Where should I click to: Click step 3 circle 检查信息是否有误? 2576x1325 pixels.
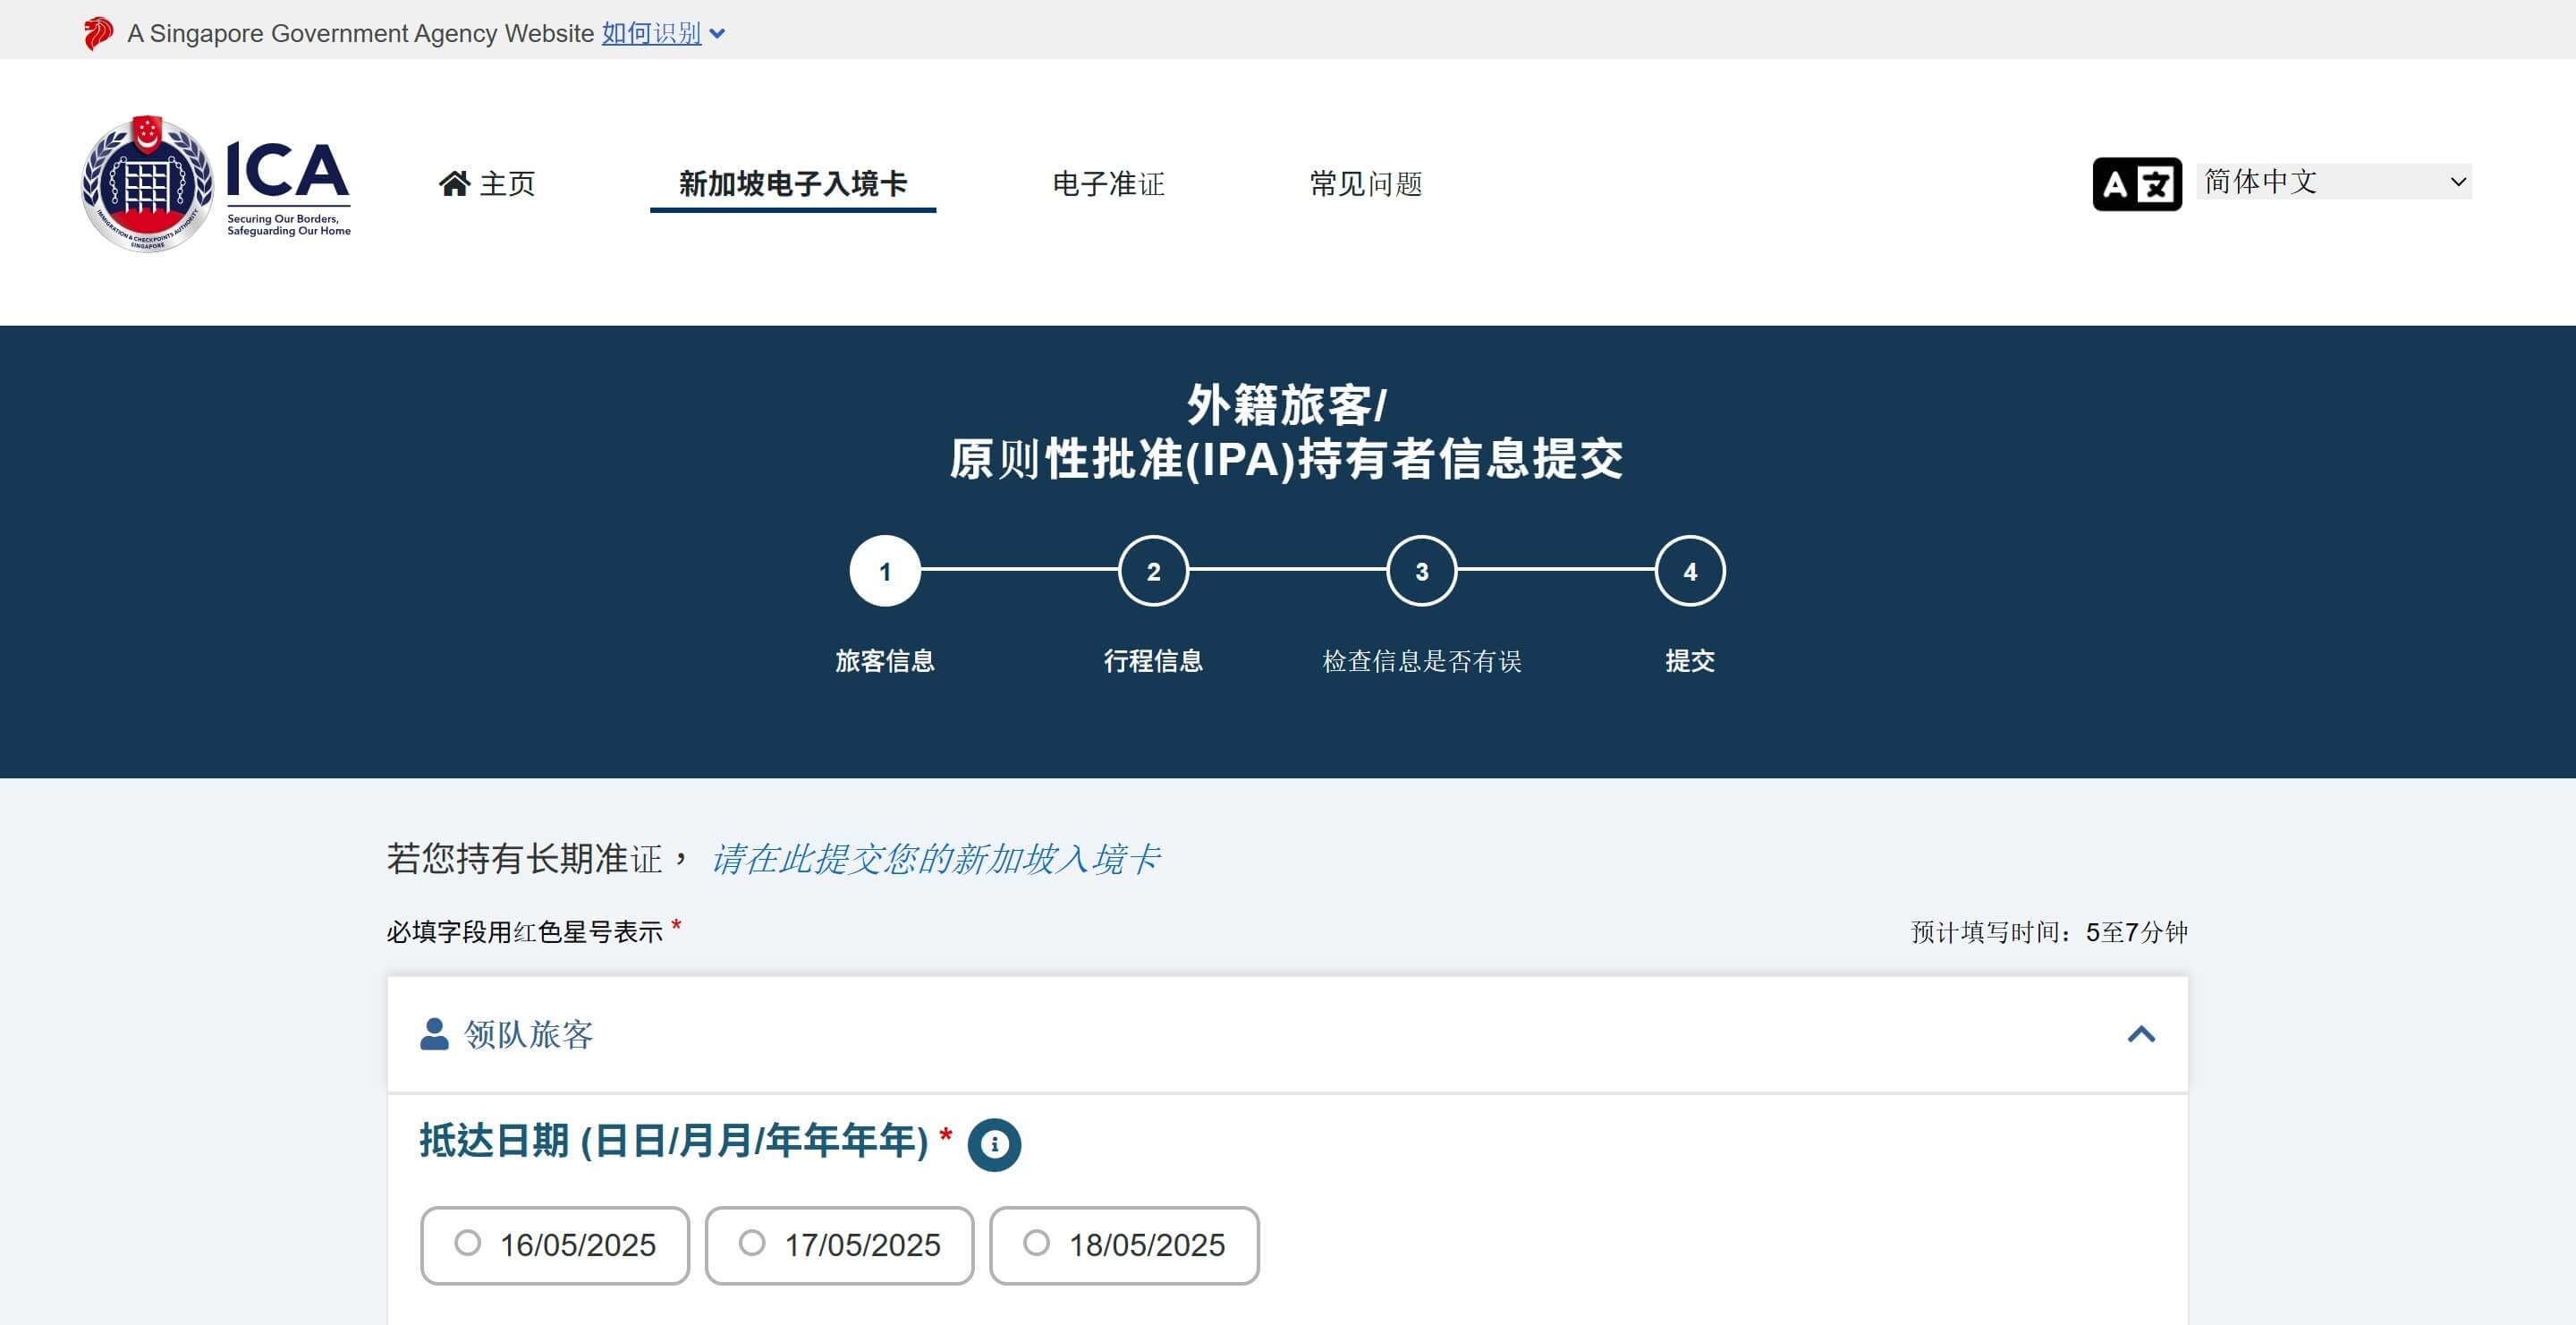[1421, 571]
